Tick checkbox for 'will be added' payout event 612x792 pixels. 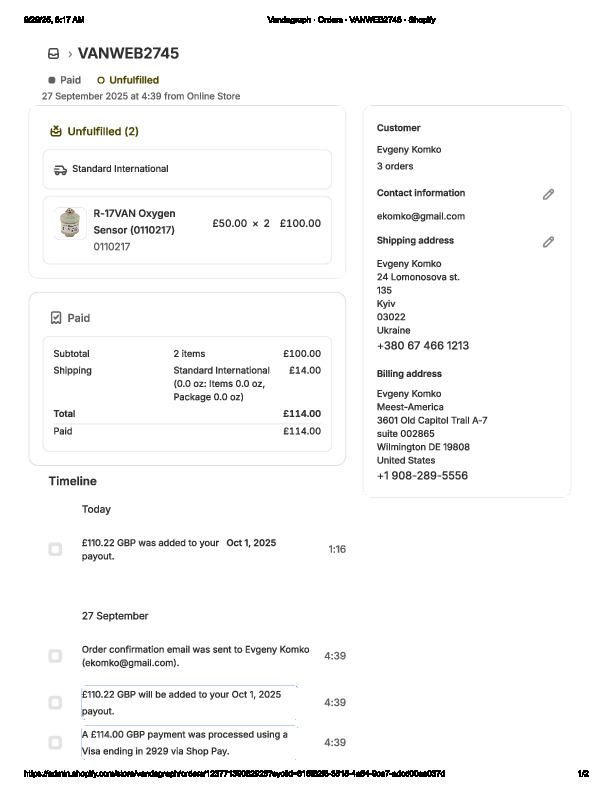click(x=55, y=702)
